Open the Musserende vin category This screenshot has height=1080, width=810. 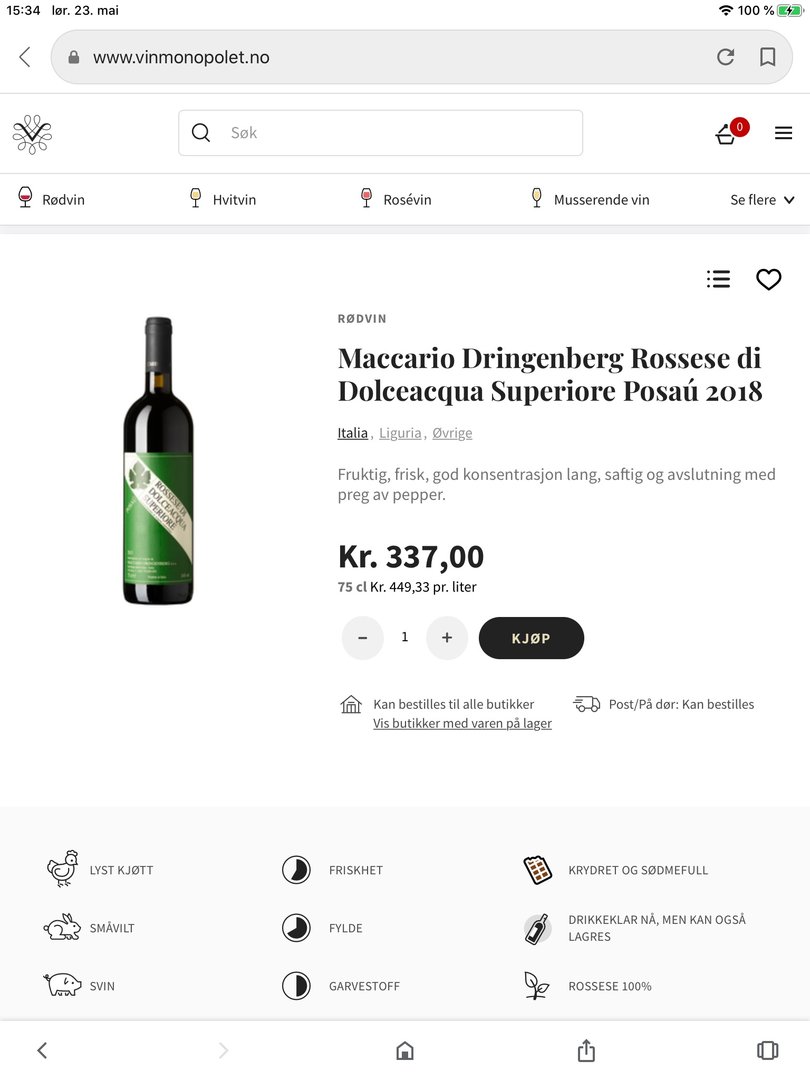point(590,200)
